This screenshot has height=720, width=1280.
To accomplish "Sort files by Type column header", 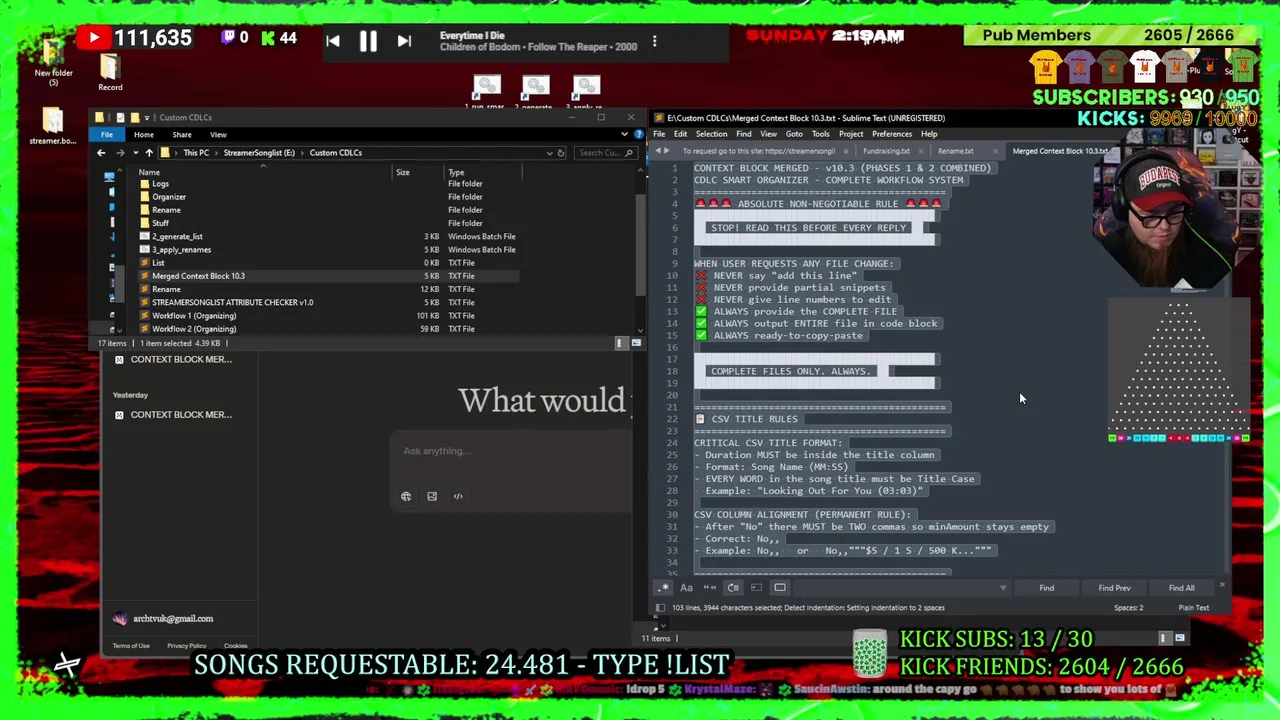I will (456, 172).
